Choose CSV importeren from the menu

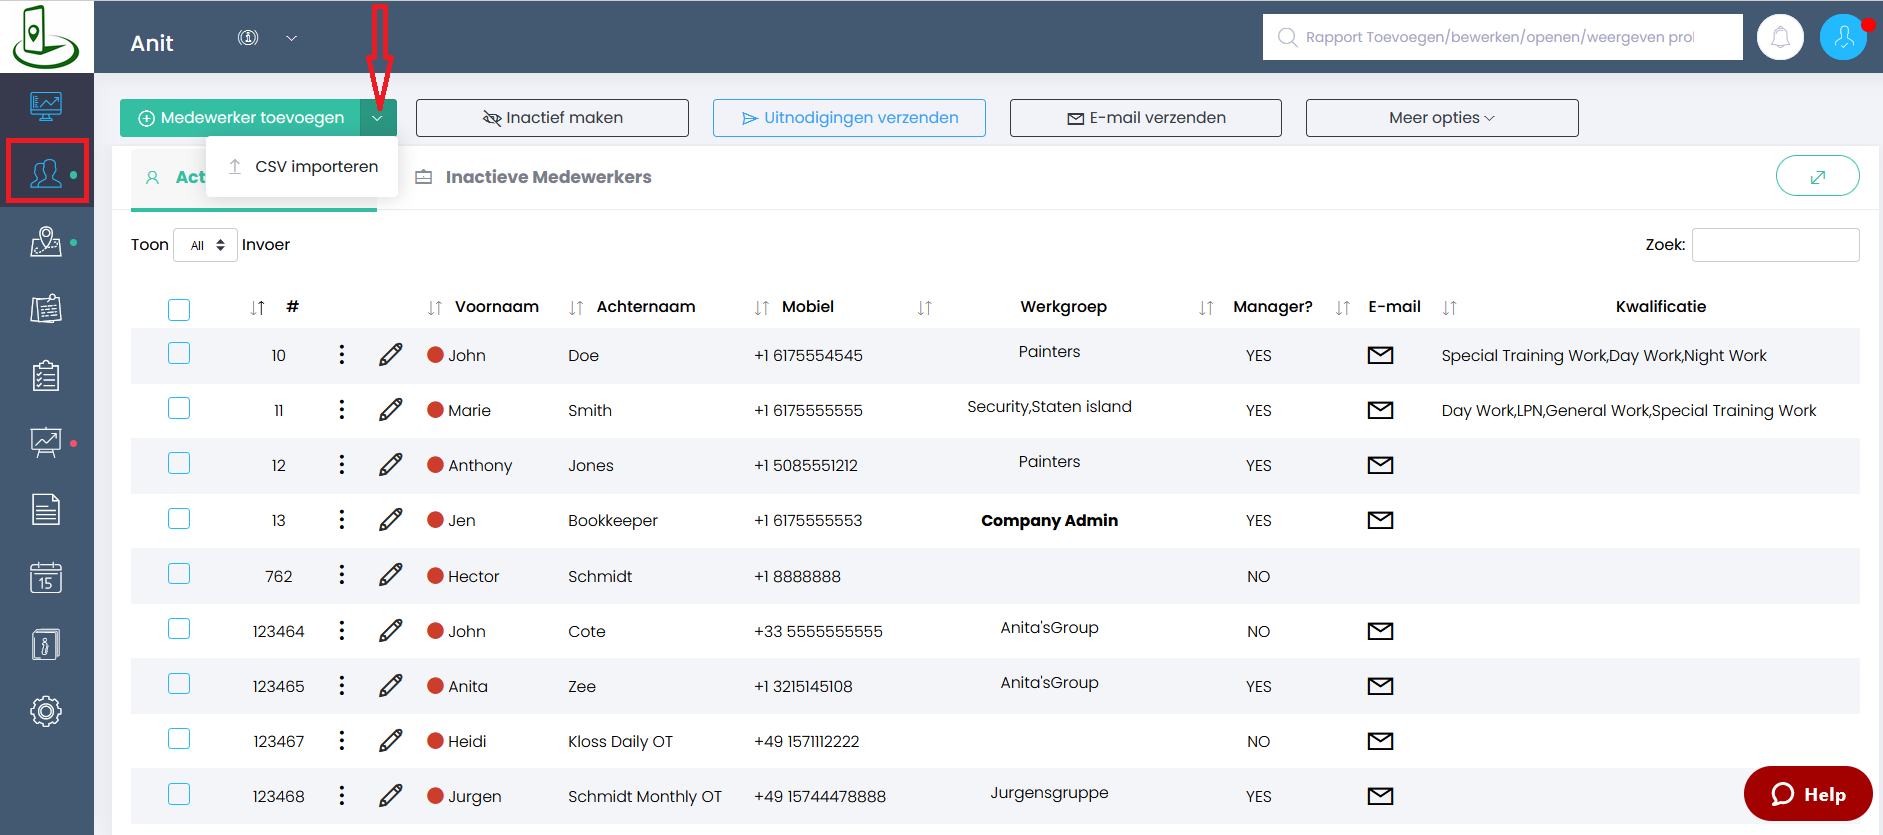click(315, 167)
